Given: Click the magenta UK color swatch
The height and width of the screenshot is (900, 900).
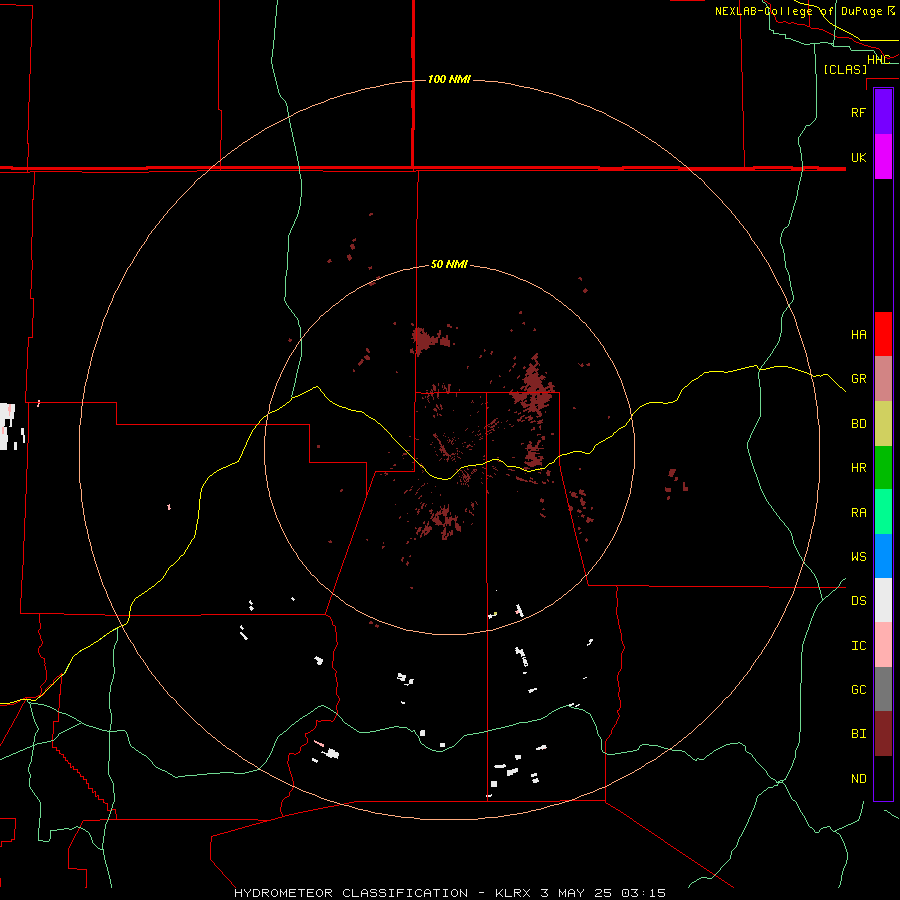Looking at the screenshot, I should [x=883, y=157].
